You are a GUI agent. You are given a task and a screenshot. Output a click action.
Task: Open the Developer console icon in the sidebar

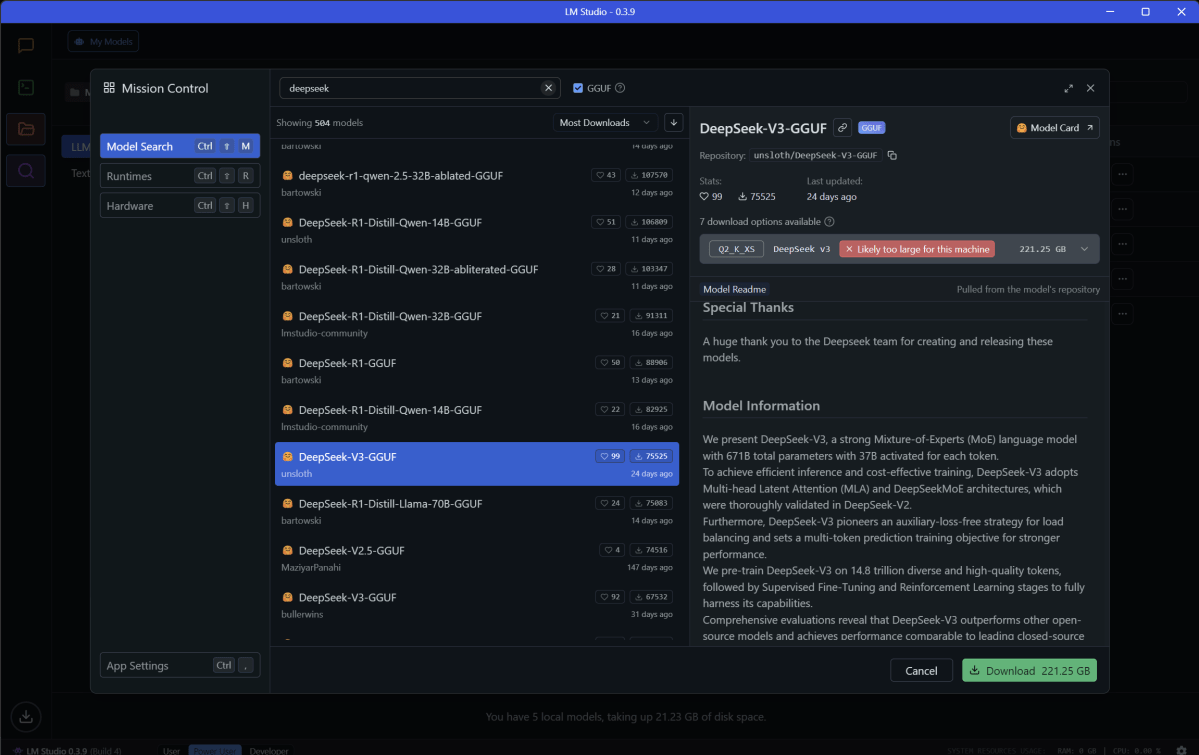(x=25, y=88)
